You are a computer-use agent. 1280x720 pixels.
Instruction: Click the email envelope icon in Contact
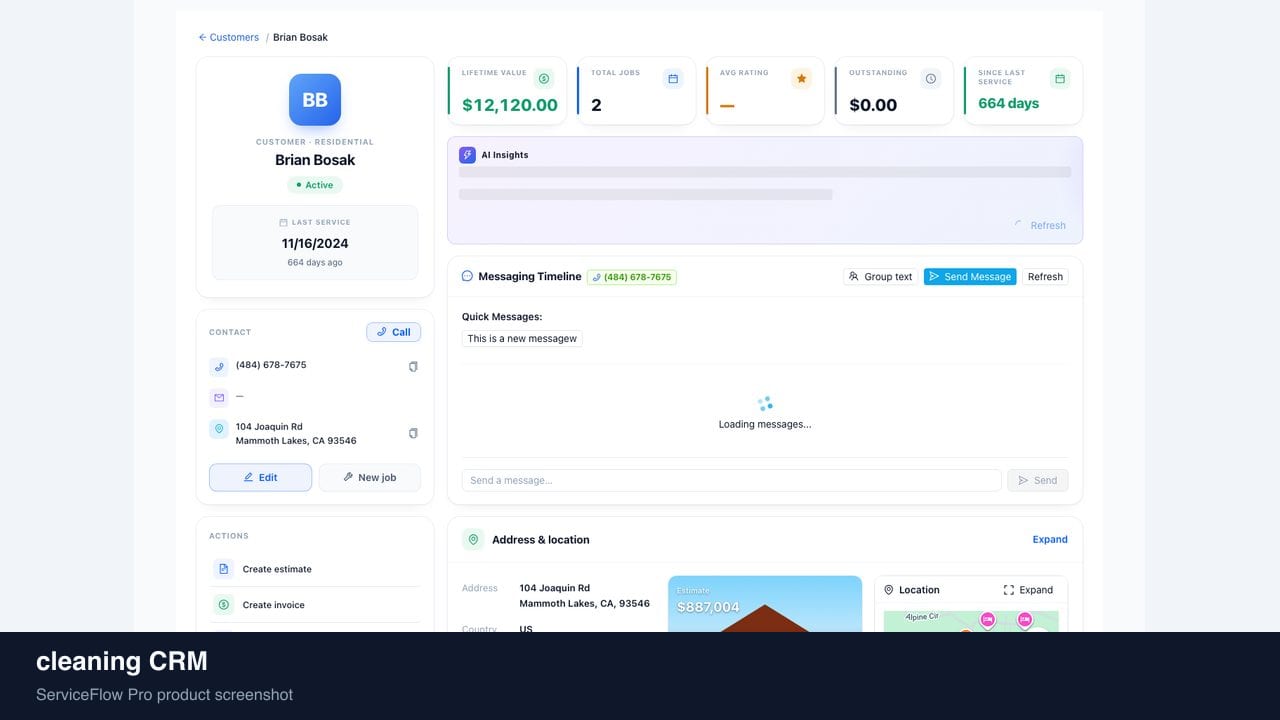219,397
